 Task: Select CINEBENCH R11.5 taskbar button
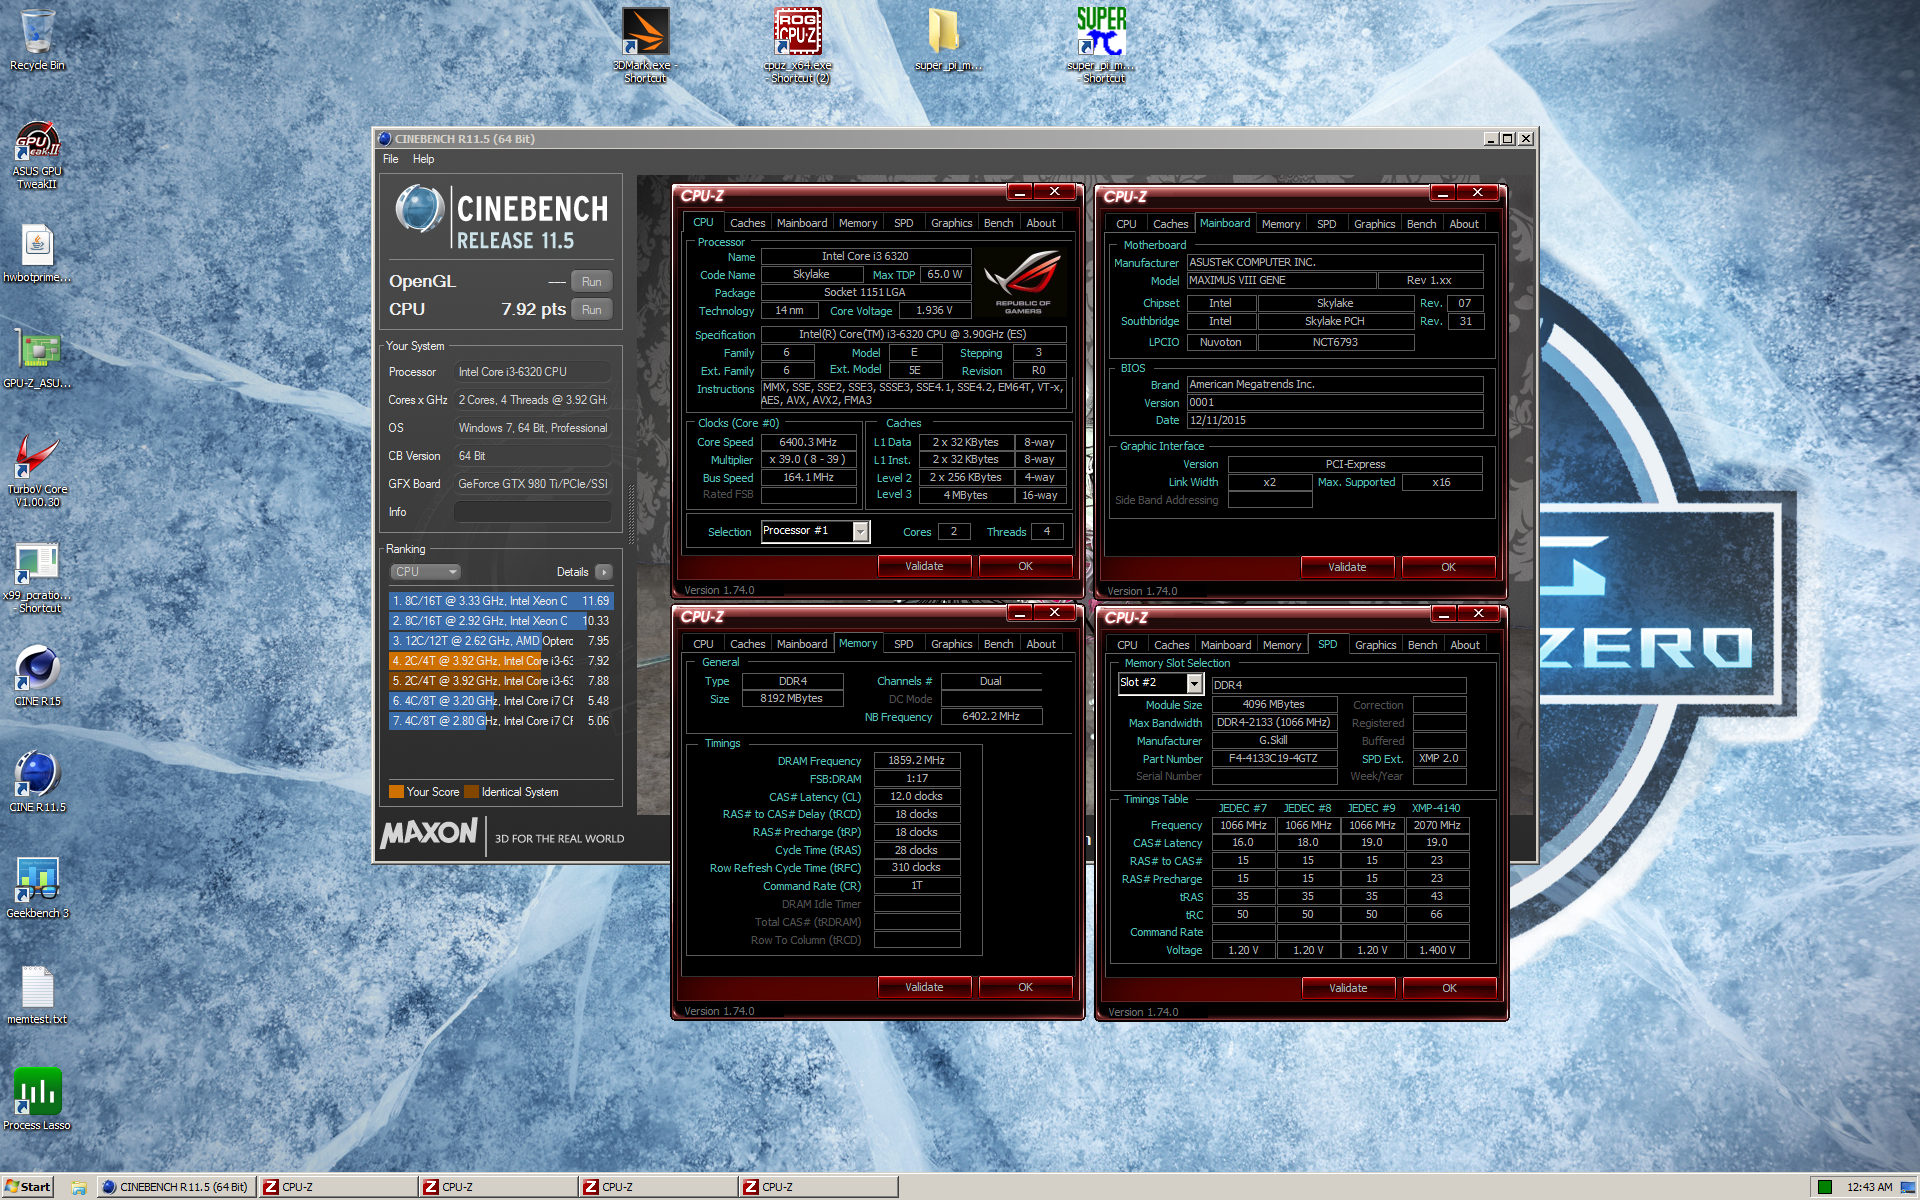[x=176, y=1187]
